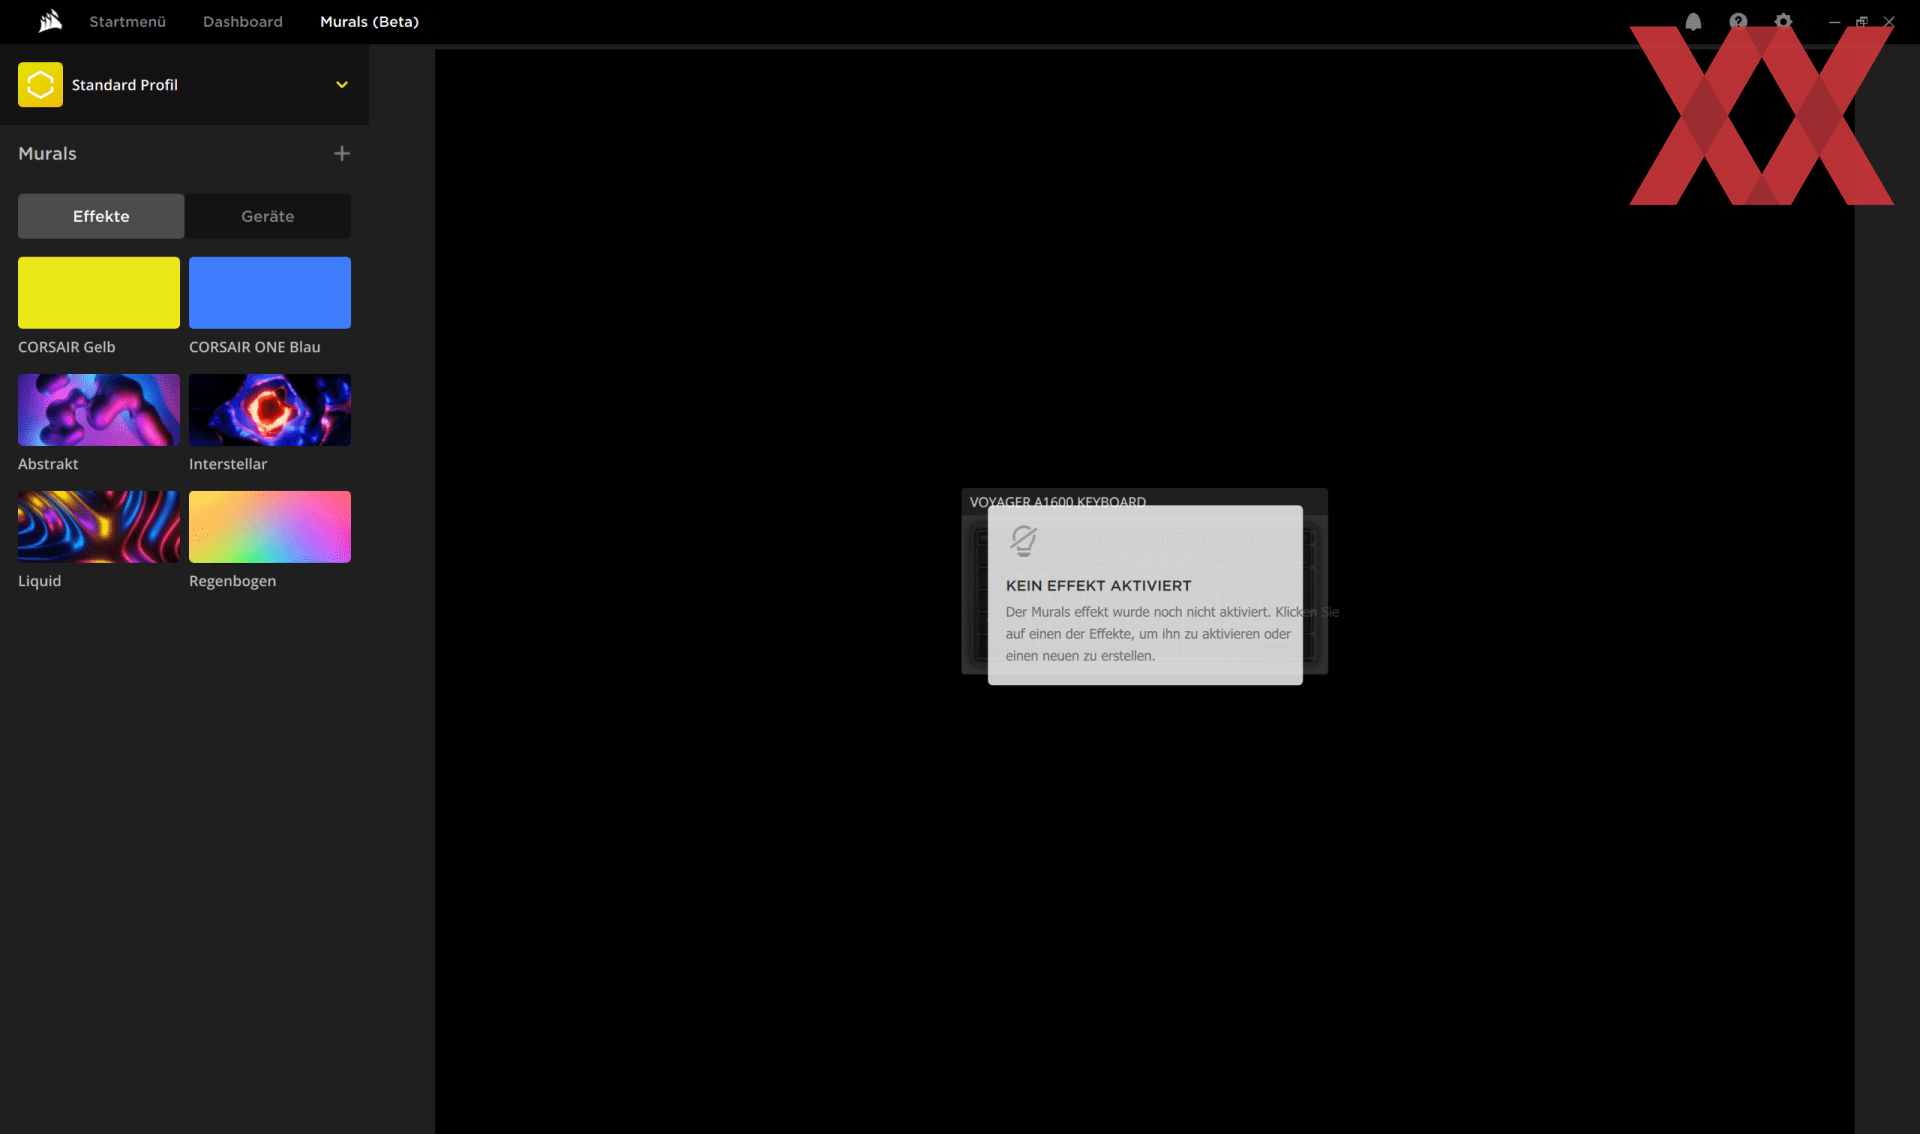
Task: Click the 'Liquid' label text
Action: [x=40, y=581]
